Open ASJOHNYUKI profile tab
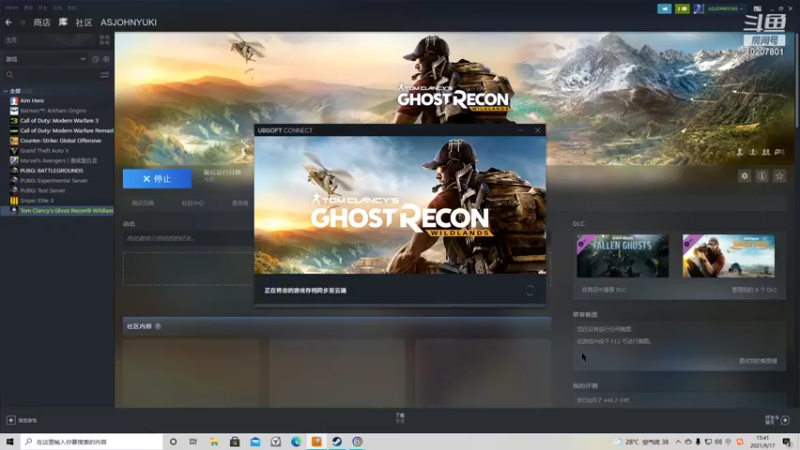 [x=129, y=22]
